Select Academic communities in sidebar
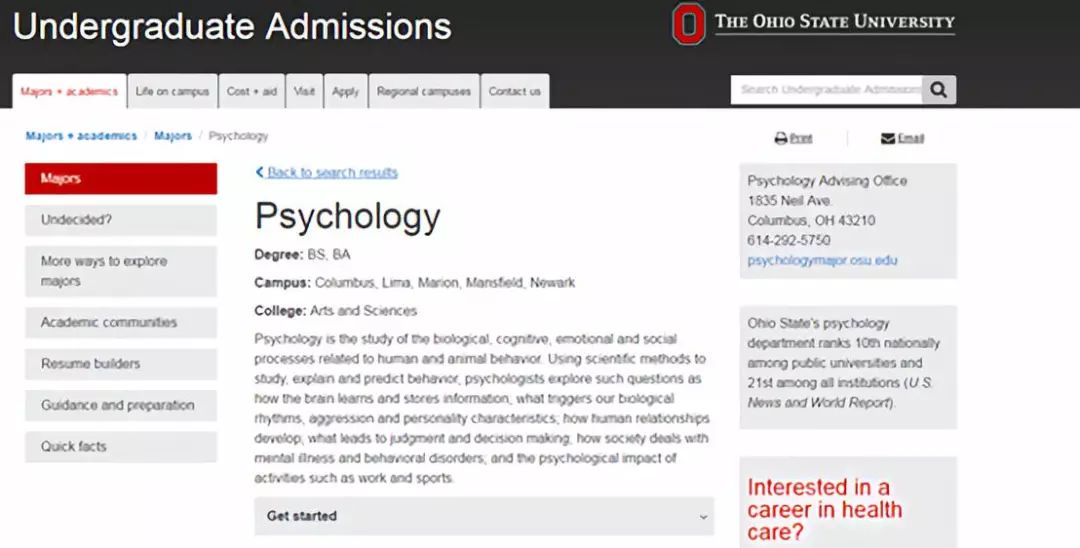Viewport: 1080px width, 548px height. [x=121, y=322]
